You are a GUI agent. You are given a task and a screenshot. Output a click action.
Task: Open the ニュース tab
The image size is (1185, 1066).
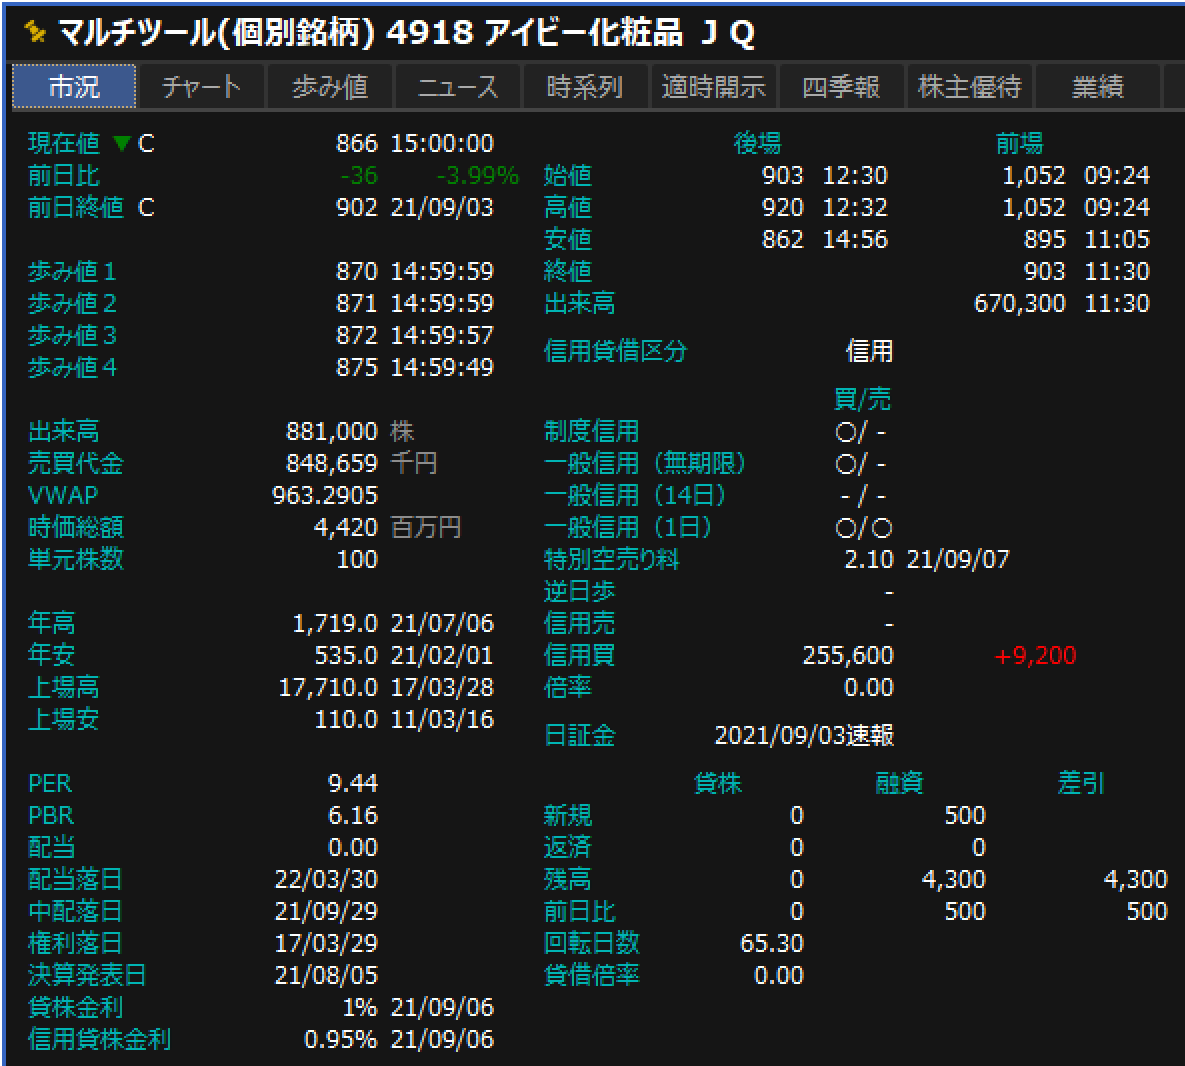click(x=457, y=87)
